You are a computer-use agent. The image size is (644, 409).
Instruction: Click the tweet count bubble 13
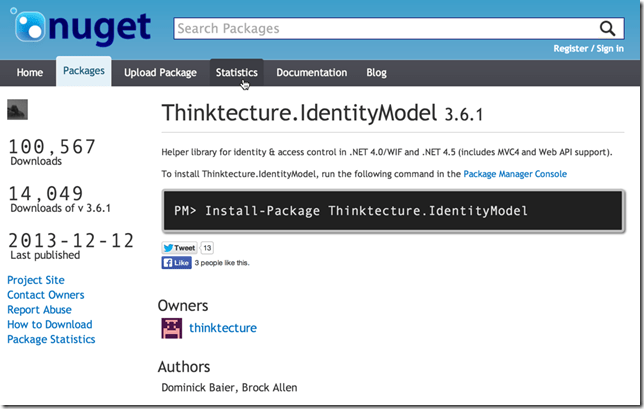point(207,248)
